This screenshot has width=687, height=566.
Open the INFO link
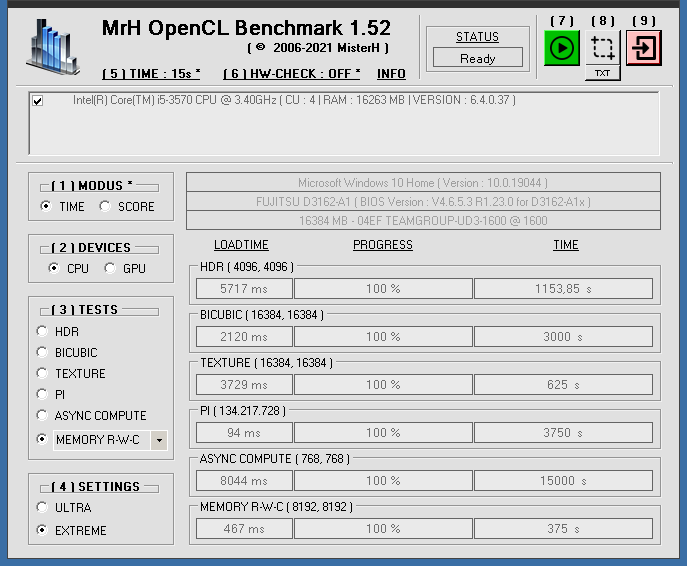click(391, 74)
